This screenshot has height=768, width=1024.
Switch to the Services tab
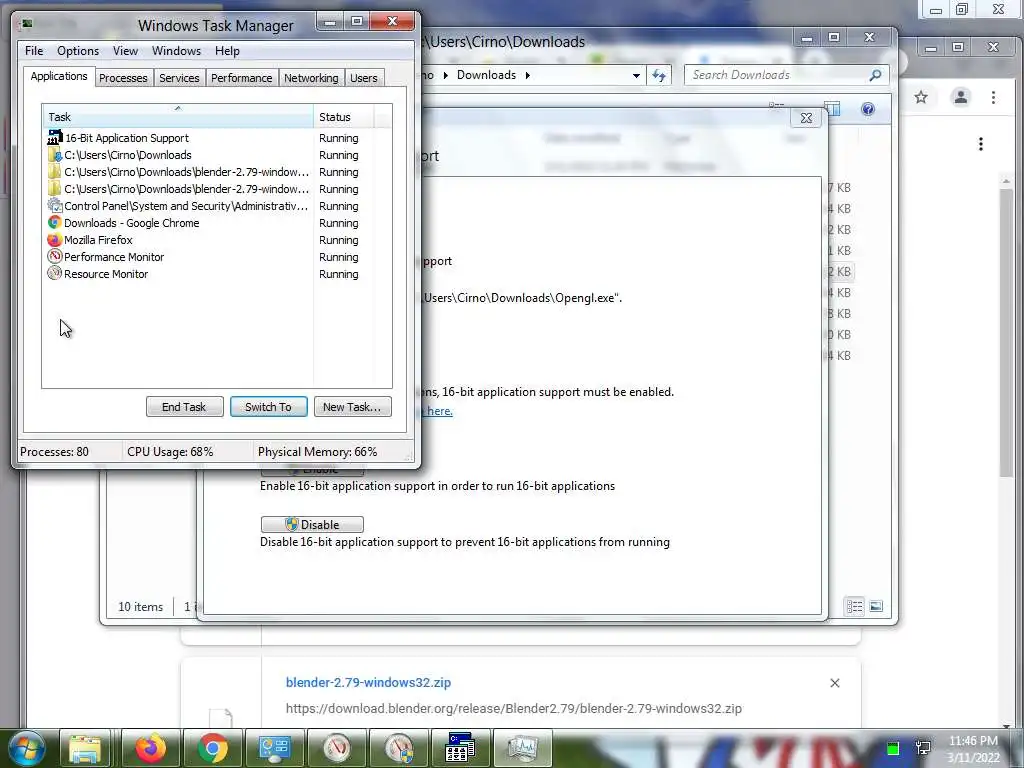179,78
